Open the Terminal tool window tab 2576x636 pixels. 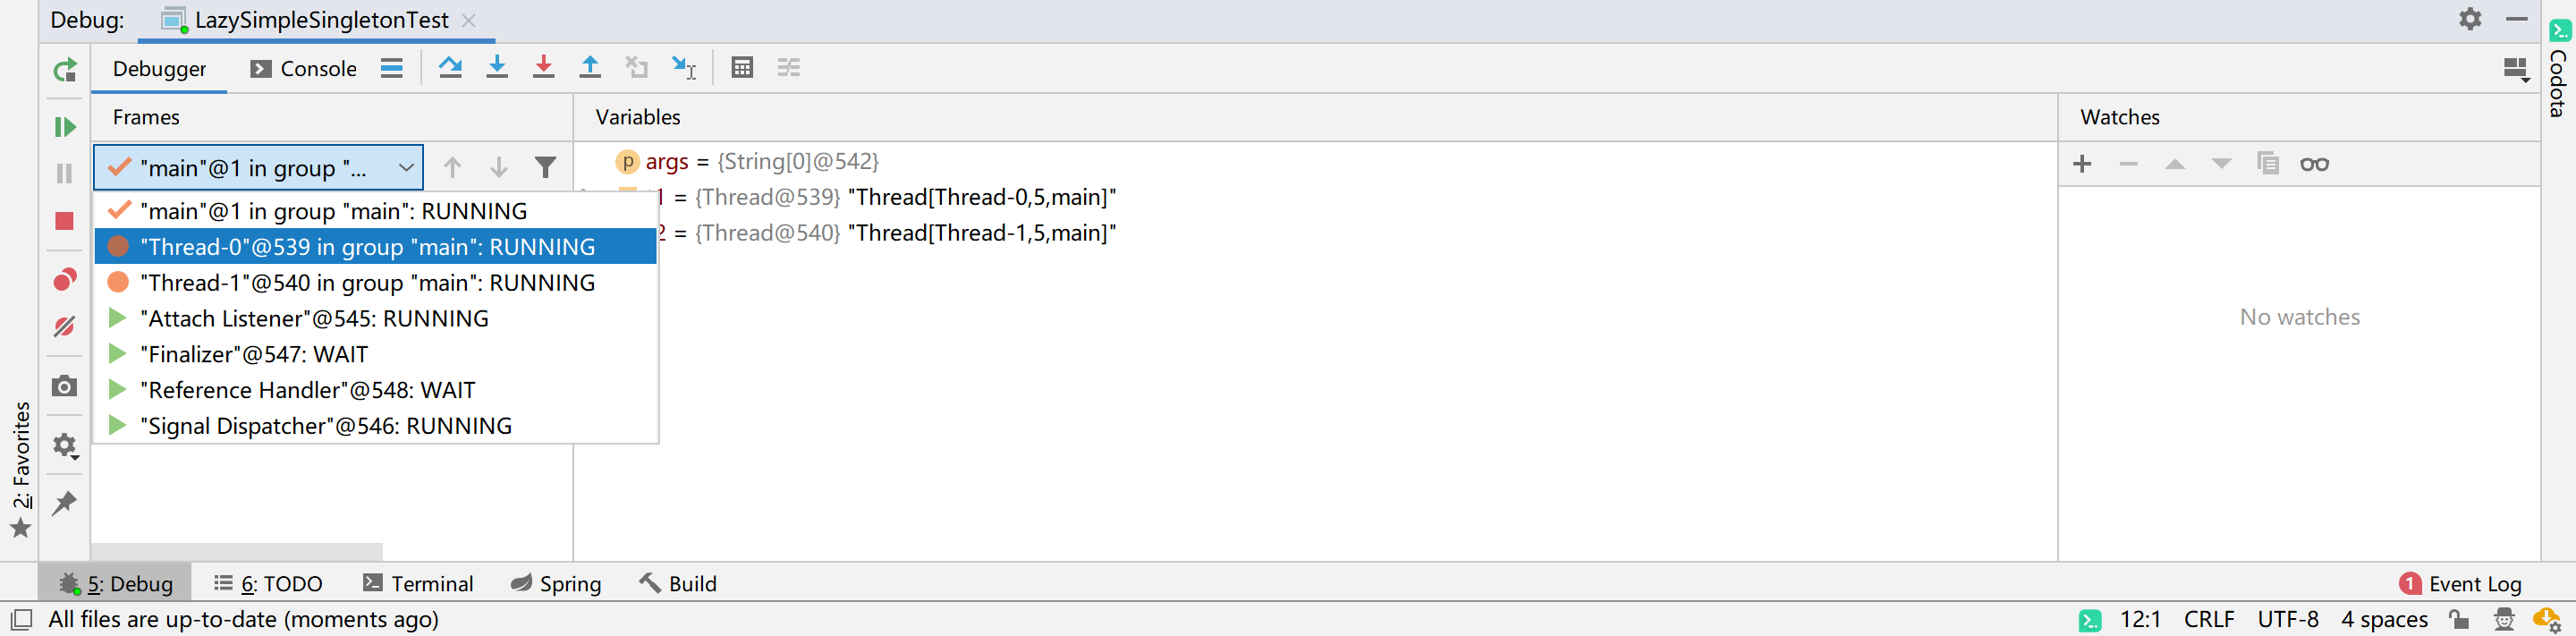click(418, 584)
